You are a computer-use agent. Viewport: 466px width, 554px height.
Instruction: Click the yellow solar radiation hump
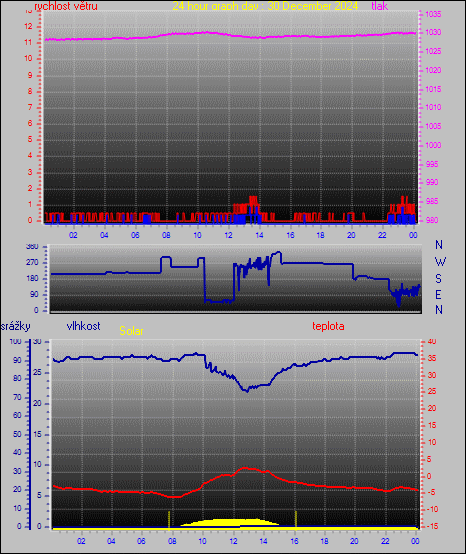point(231,523)
